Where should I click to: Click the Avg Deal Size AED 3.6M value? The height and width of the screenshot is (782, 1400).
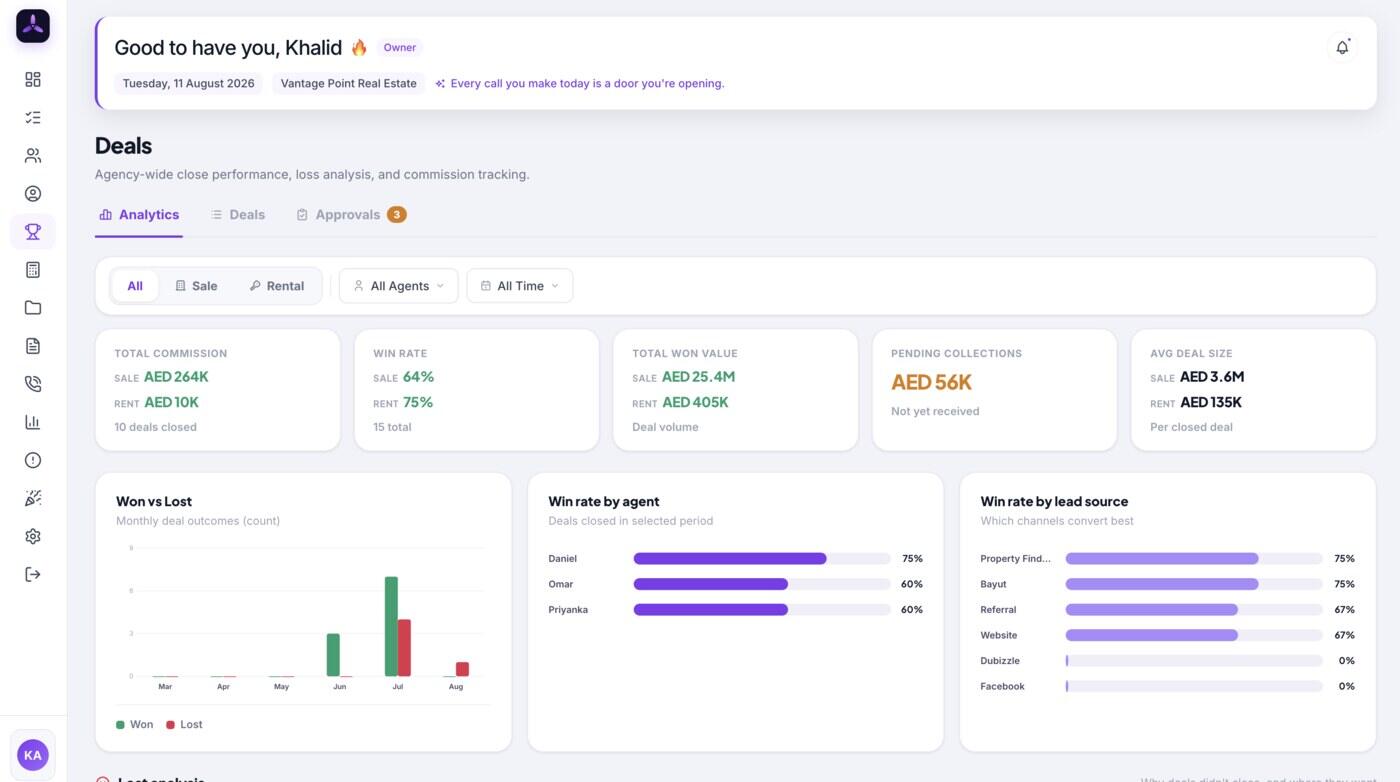coord(1212,377)
